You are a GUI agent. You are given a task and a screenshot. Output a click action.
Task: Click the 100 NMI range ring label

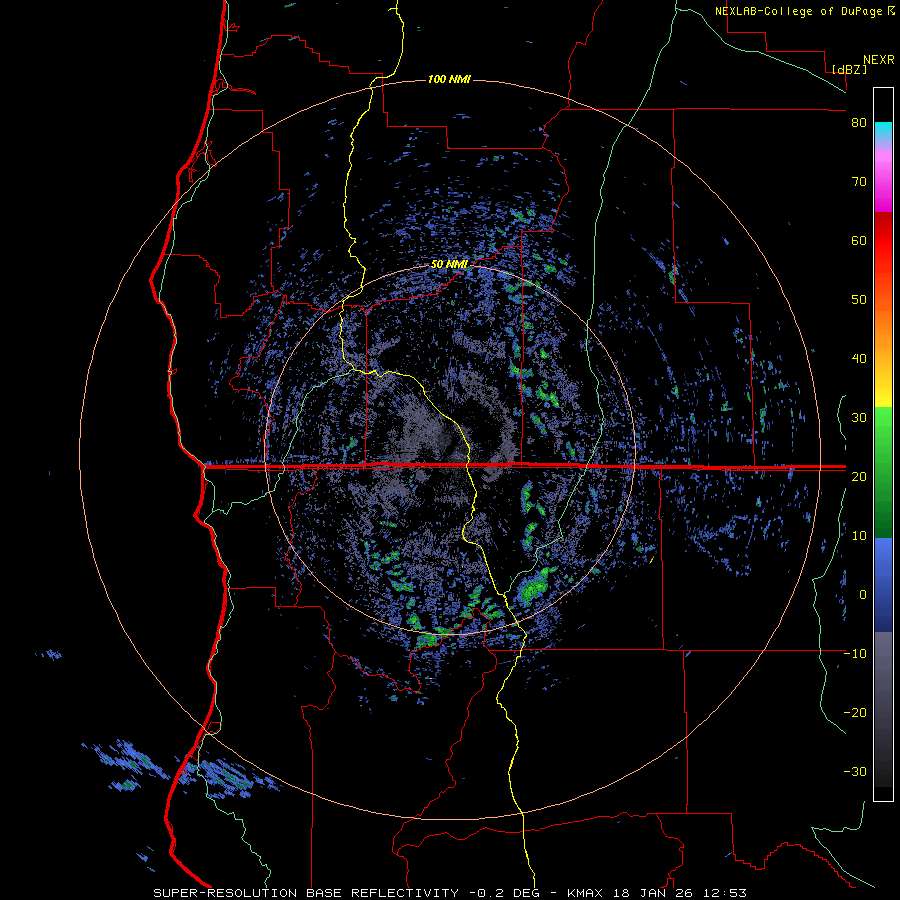pyautogui.click(x=449, y=79)
